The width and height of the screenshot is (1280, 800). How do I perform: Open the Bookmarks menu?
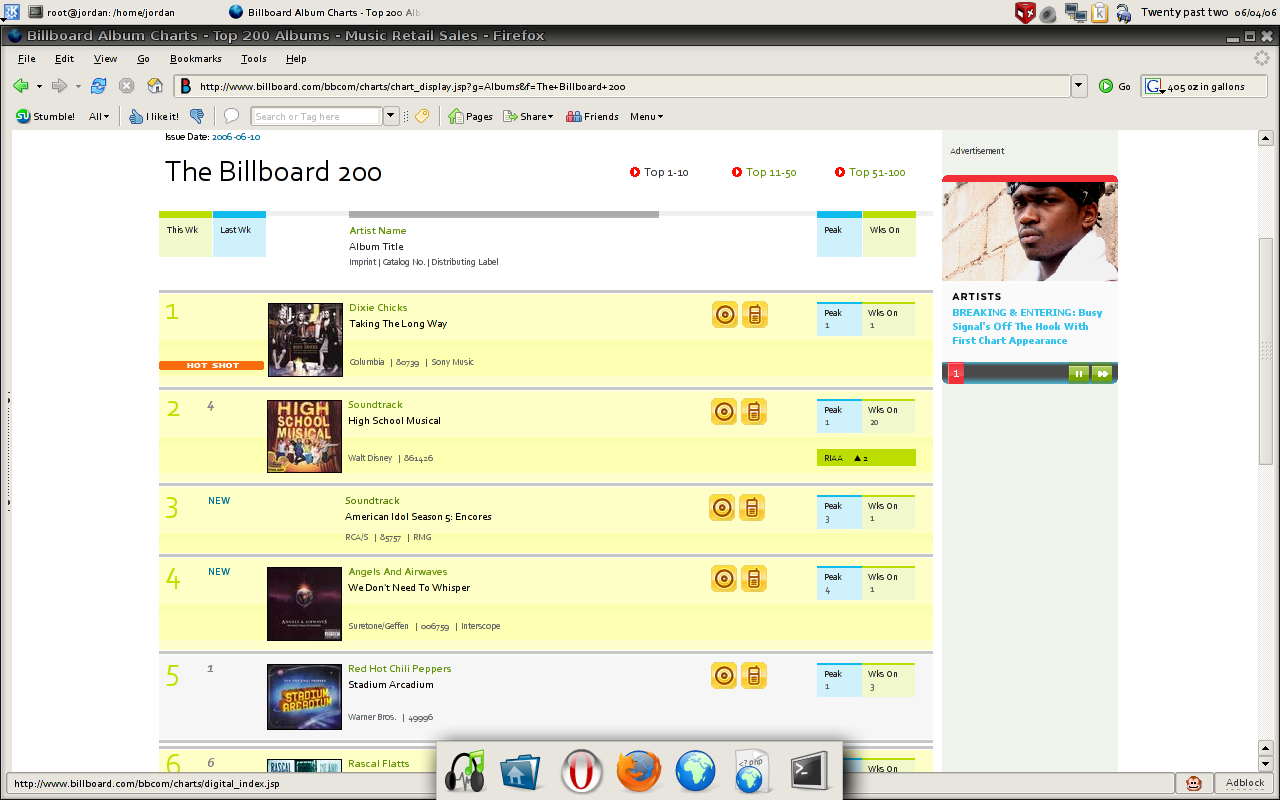(x=196, y=59)
